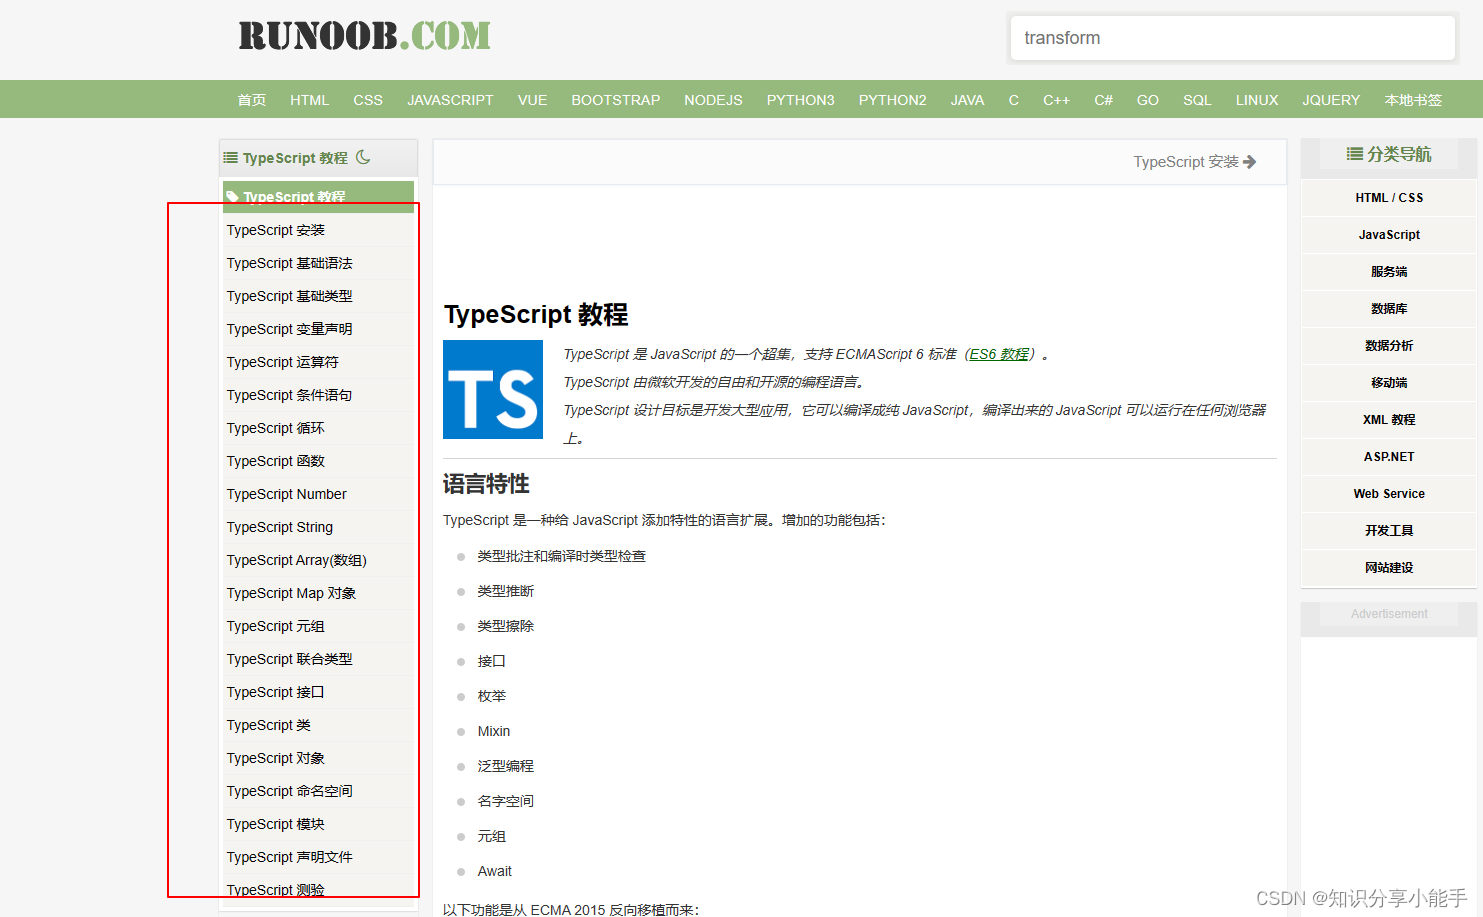
Task: Open TypeScript 测验 at the sidebar bottom
Action: click(276, 889)
